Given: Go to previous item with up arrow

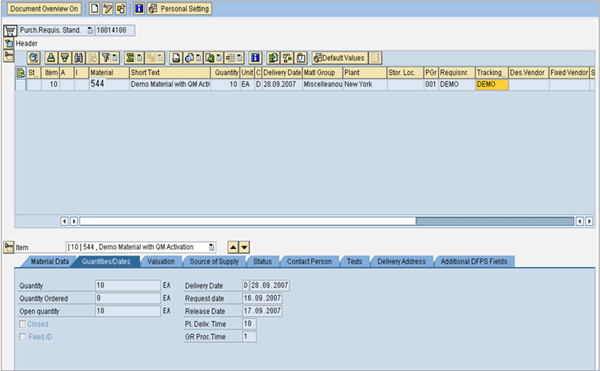Looking at the screenshot, I should [233, 247].
